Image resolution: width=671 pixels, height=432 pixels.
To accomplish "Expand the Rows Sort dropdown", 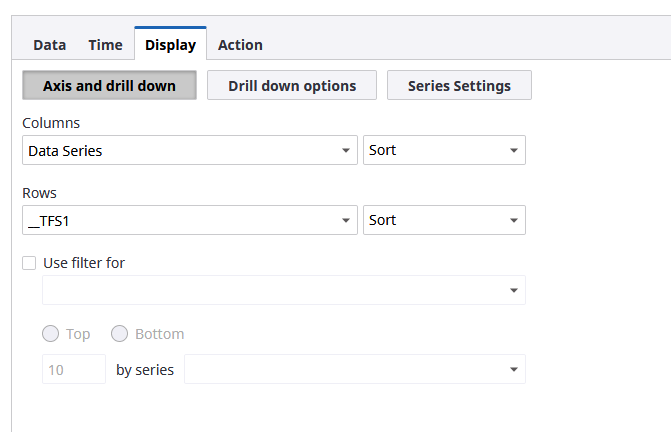I will [x=443, y=221].
